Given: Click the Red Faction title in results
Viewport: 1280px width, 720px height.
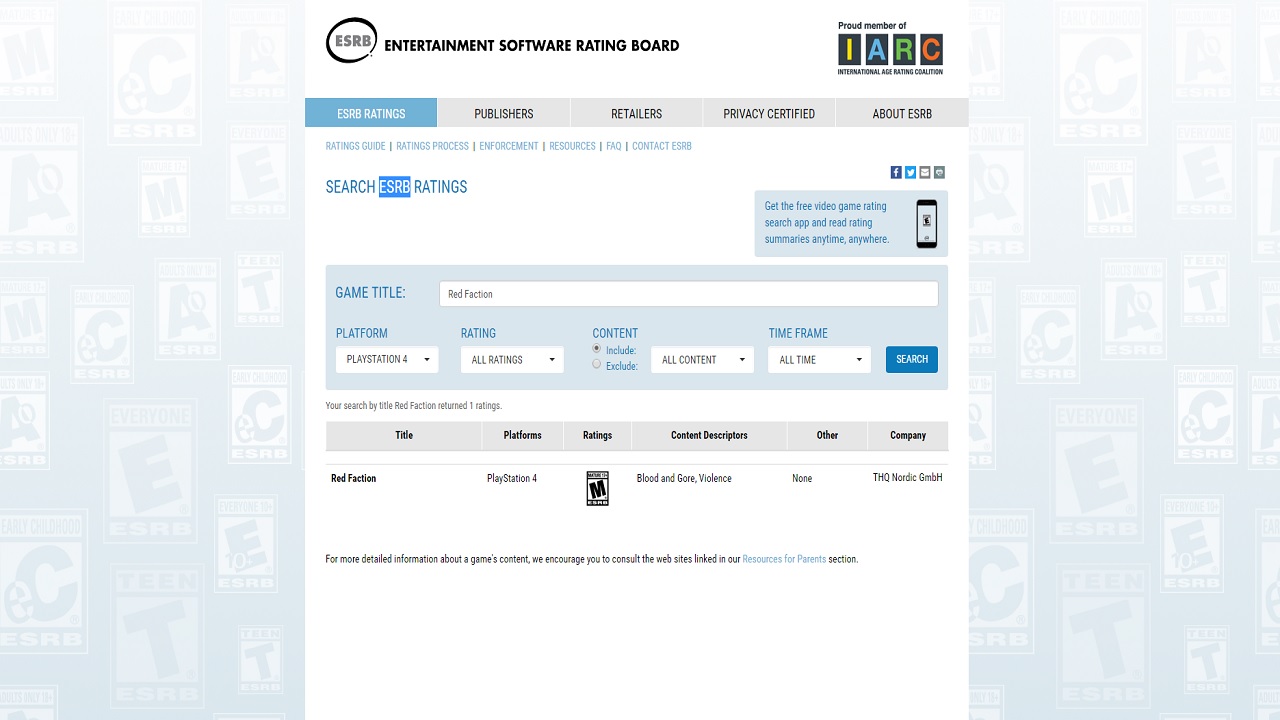Looking at the screenshot, I should pyautogui.click(x=354, y=478).
